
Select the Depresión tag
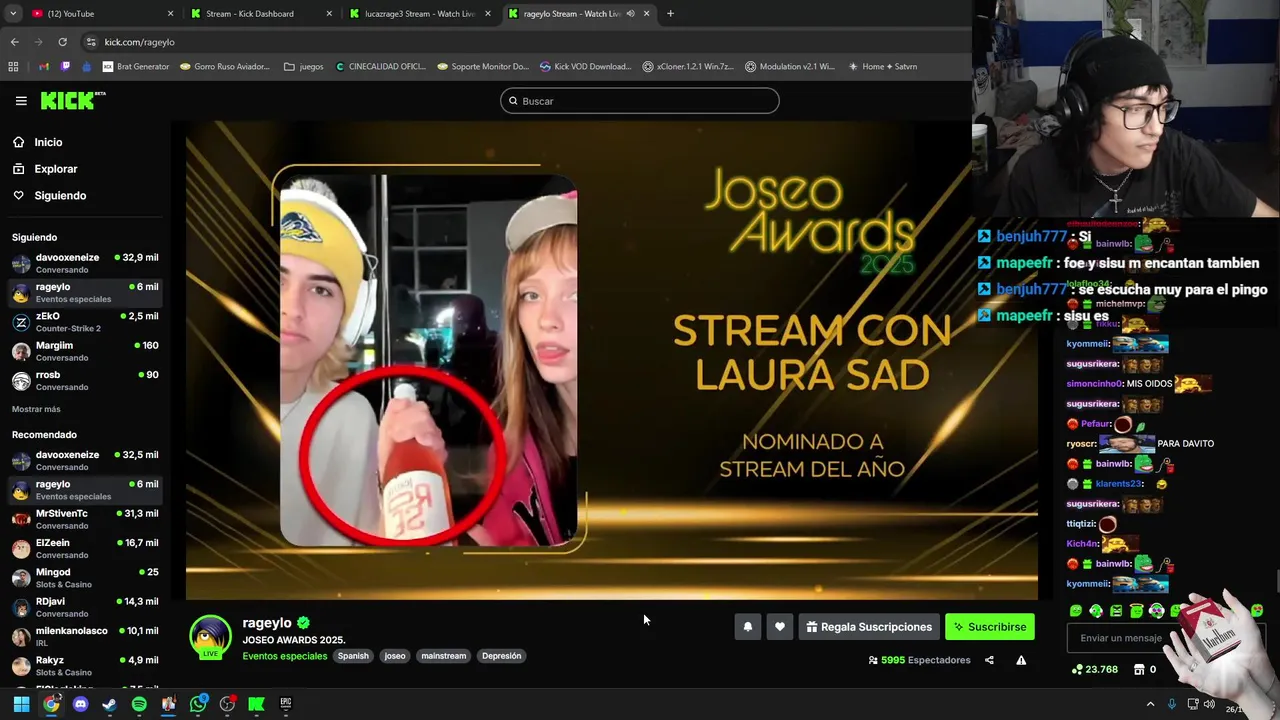501,656
